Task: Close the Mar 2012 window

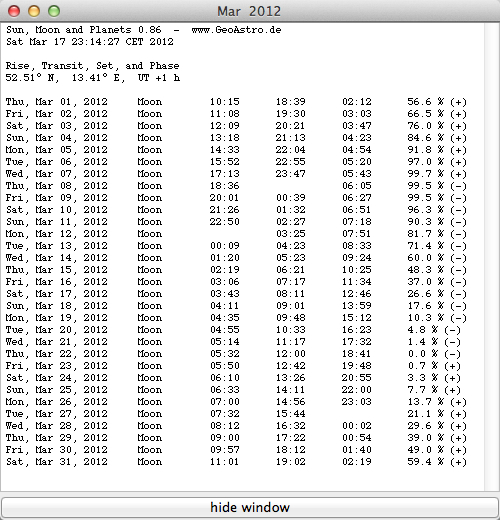Action: [x=14, y=11]
